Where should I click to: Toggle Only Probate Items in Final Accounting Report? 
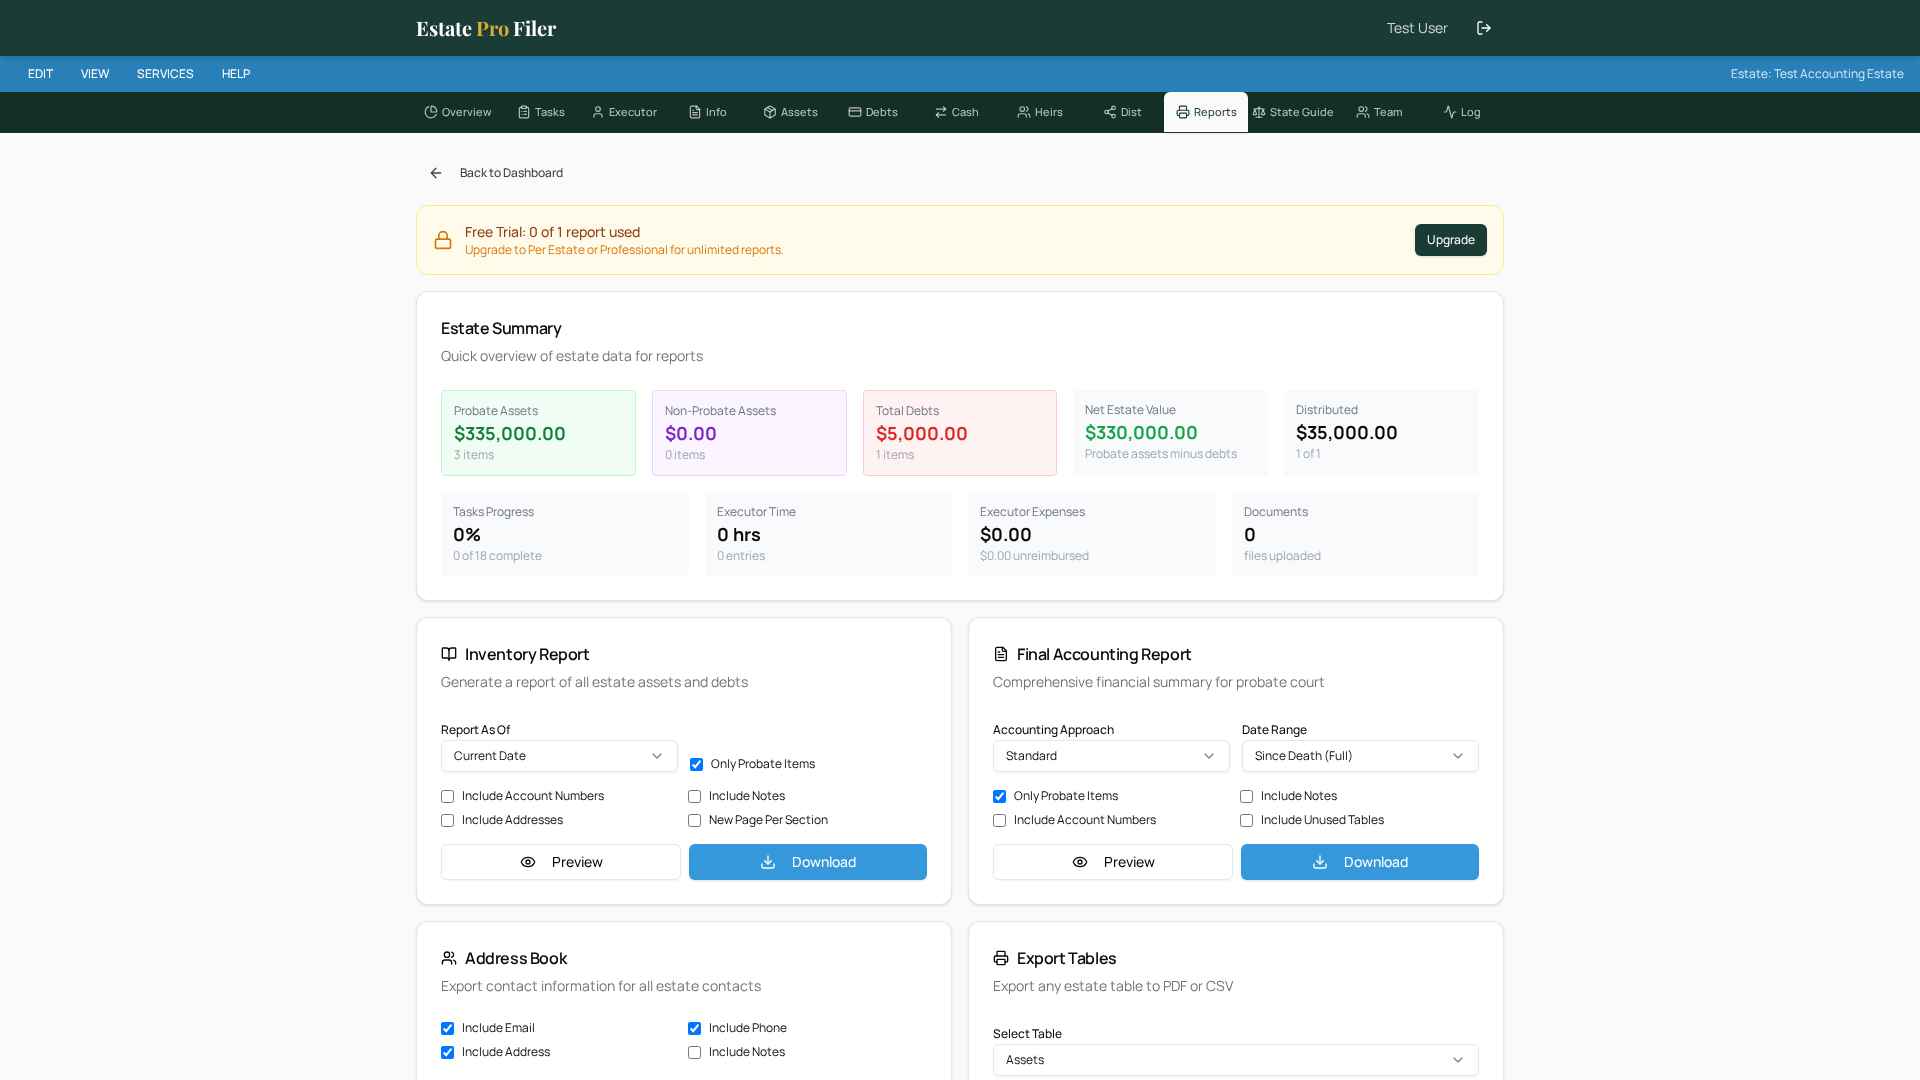tap(999, 797)
